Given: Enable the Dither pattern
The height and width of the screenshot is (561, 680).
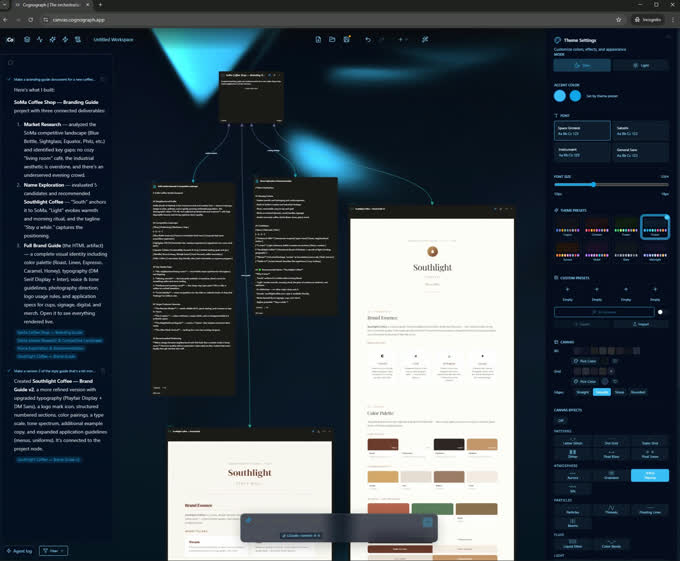Looking at the screenshot, I should [572, 454].
